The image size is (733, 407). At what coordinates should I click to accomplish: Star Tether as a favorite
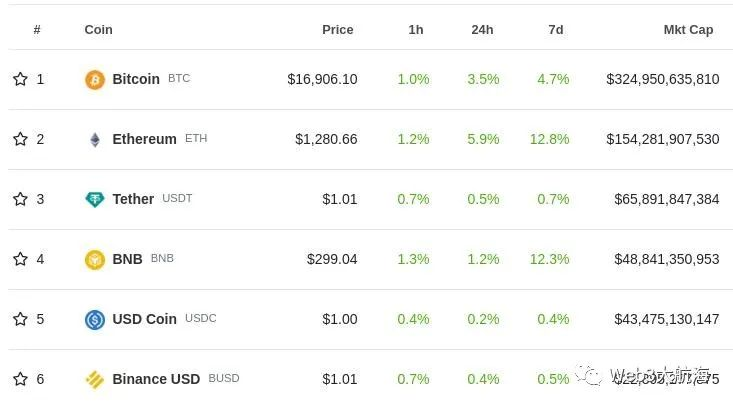pyautogui.click(x=20, y=199)
